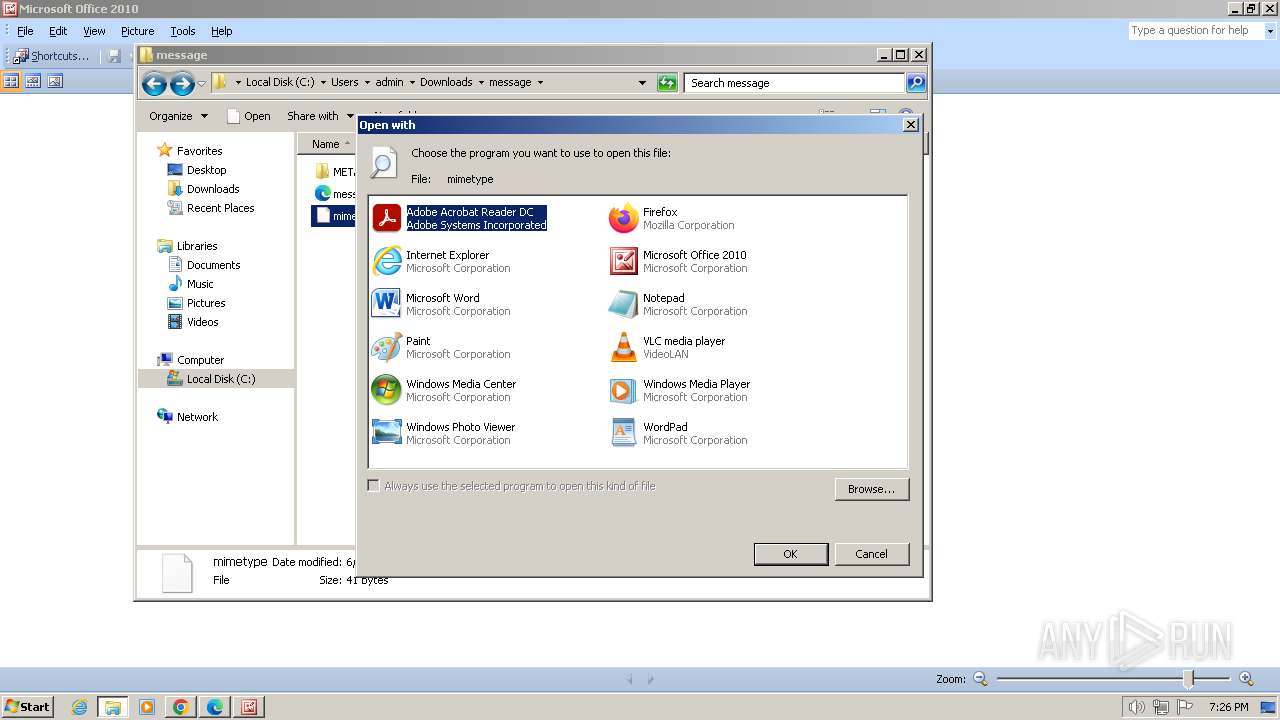Expand the Downloads breadcrumb arrow
Image resolution: width=1280 pixels, height=720 pixels.
[480, 83]
